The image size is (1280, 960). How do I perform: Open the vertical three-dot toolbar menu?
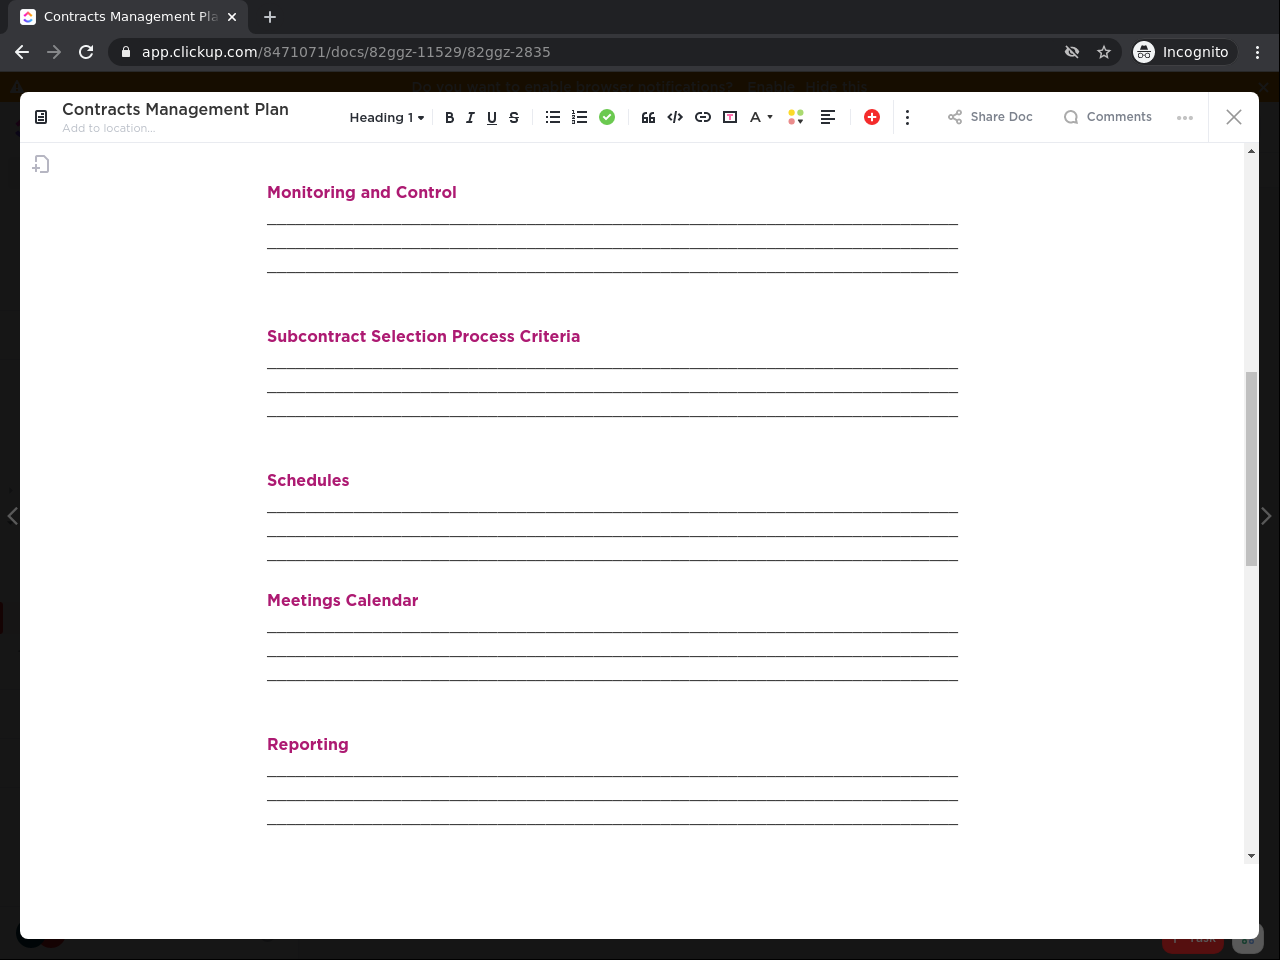click(x=907, y=117)
